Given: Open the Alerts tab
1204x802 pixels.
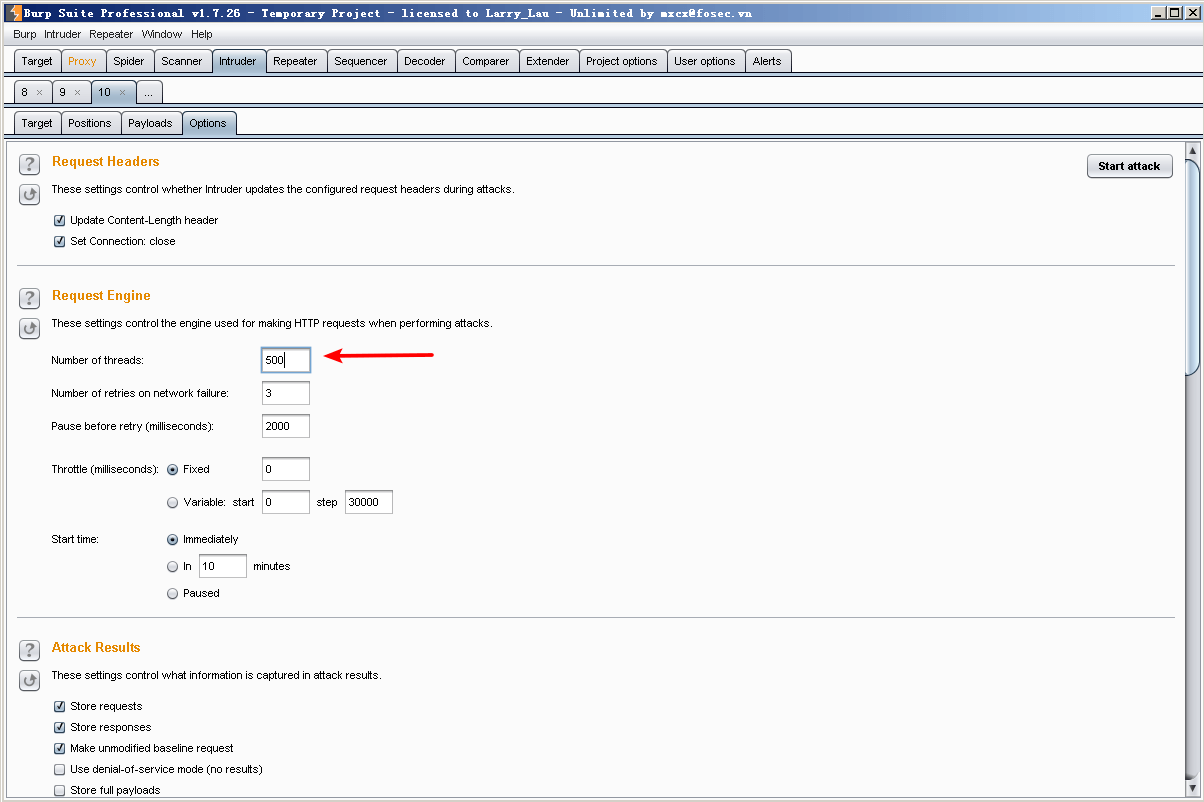Looking at the screenshot, I should 767,61.
